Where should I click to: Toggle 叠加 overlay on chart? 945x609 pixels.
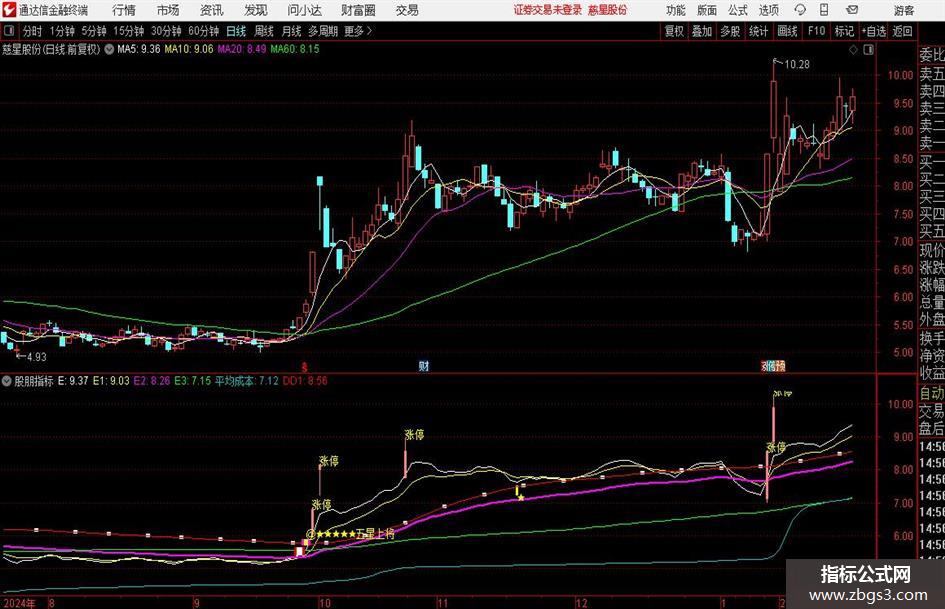[x=702, y=31]
